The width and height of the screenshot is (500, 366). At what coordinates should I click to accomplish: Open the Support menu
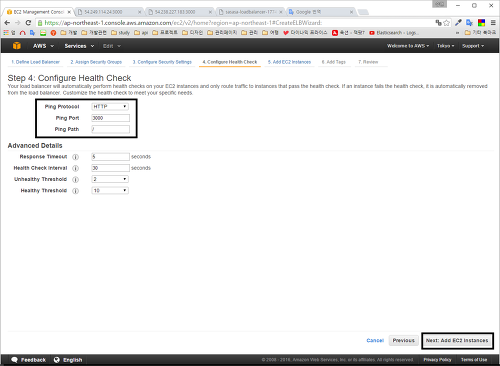coord(473,46)
